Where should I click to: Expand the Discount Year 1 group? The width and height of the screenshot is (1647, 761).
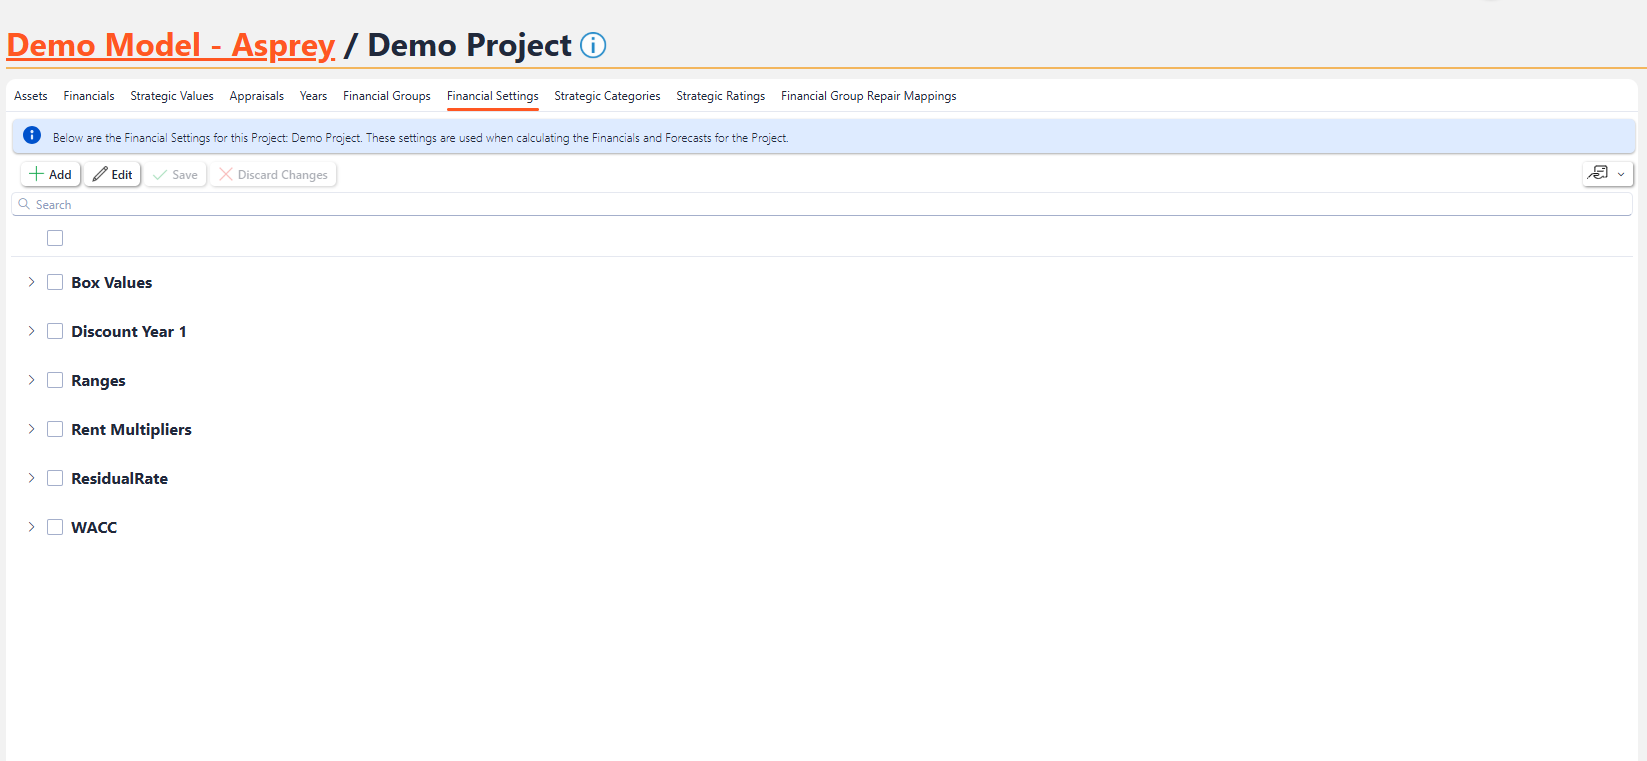click(x=31, y=332)
